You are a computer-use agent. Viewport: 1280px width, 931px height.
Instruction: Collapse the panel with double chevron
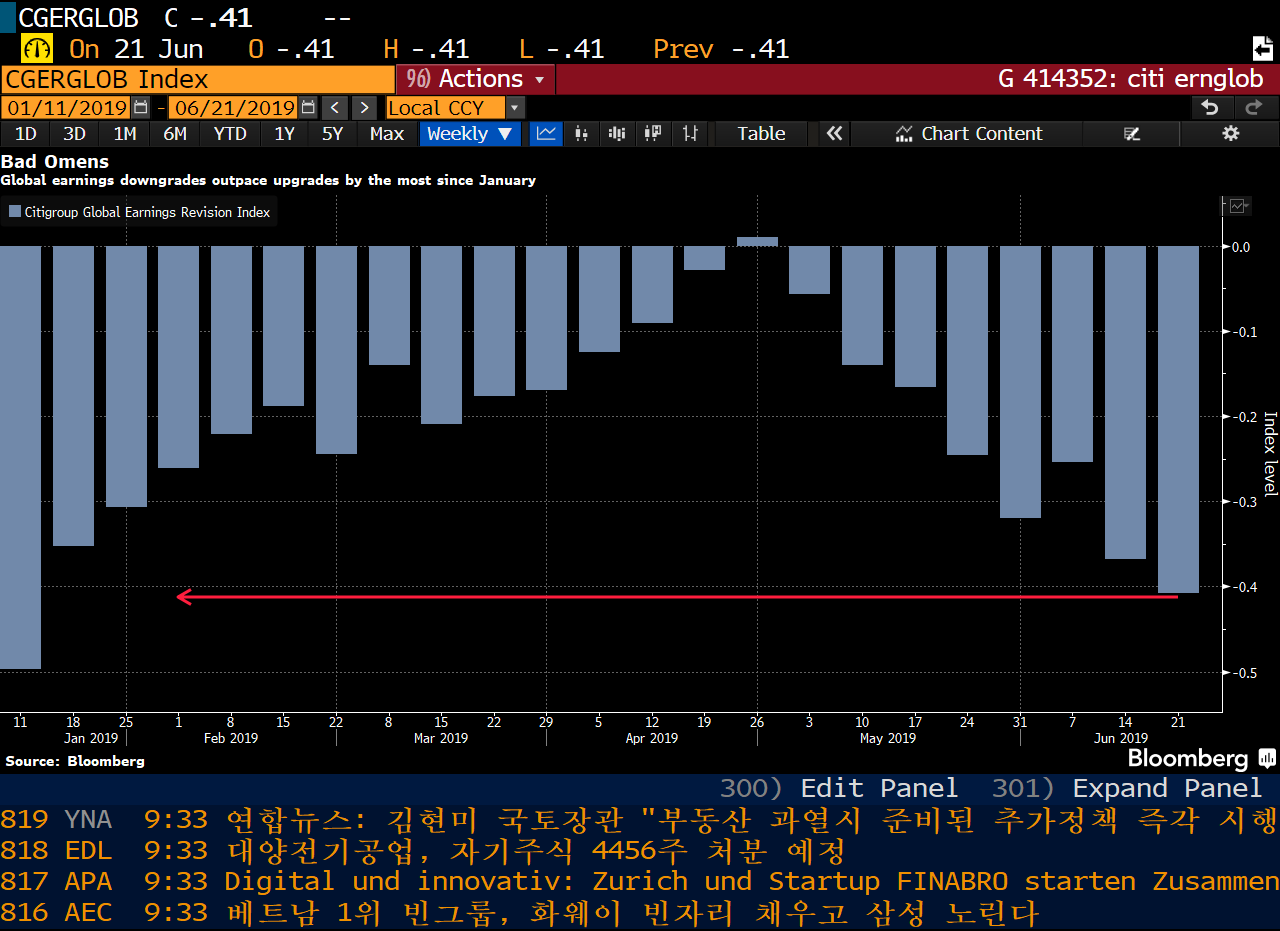pyautogui.click(x=834, y=134)
